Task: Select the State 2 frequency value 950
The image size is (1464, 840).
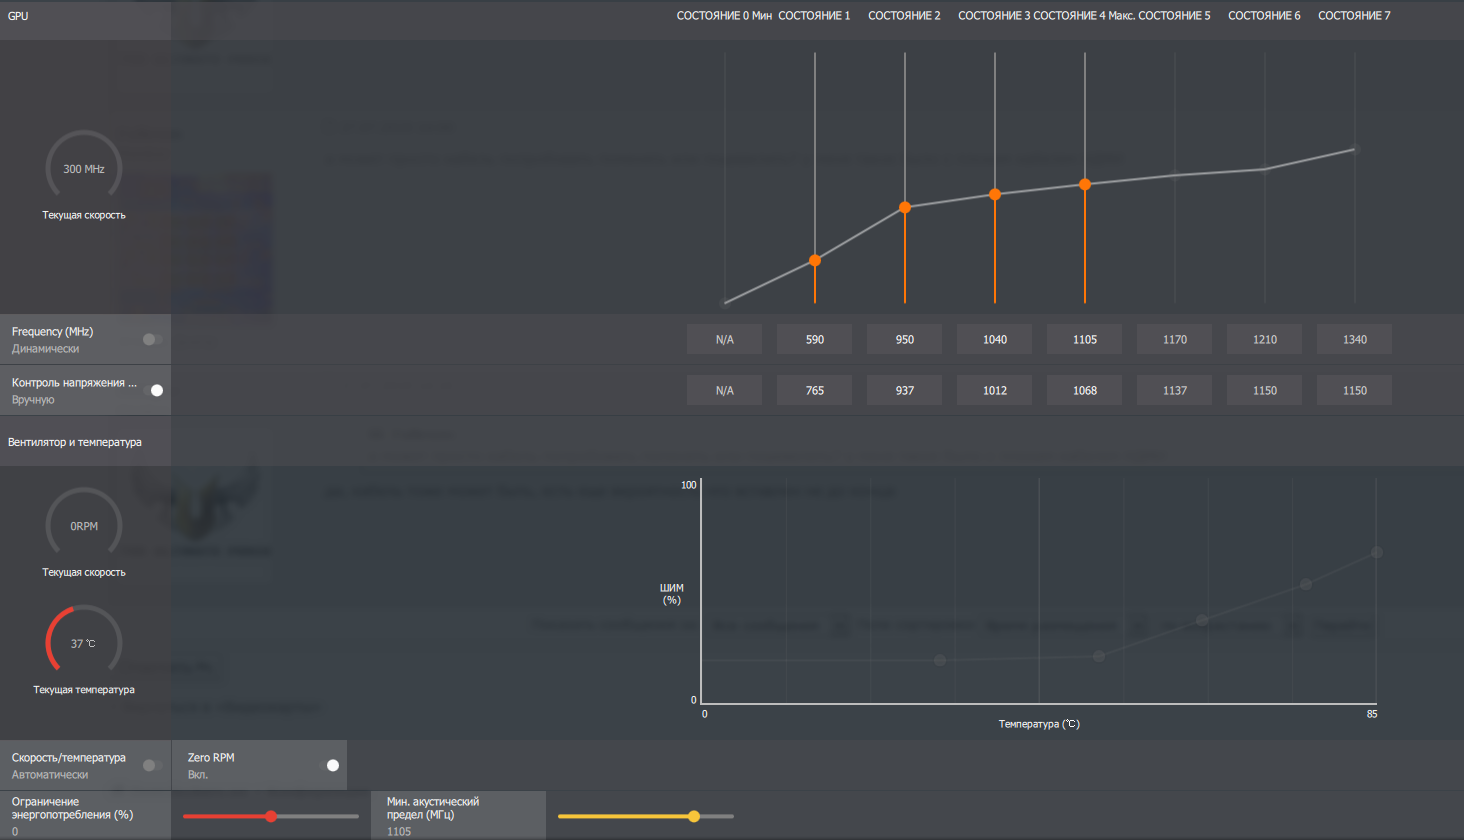Action: point(904,340)
